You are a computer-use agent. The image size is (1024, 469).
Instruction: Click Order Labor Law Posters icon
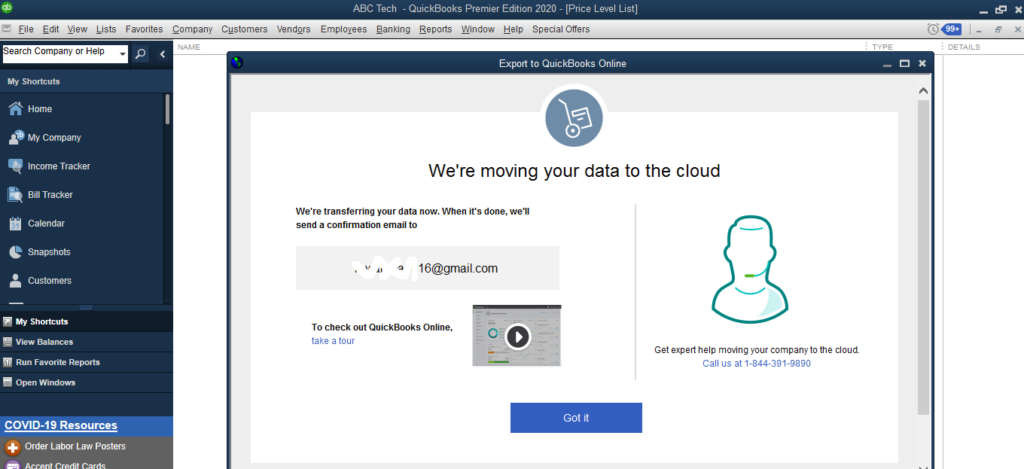point(12,447)
